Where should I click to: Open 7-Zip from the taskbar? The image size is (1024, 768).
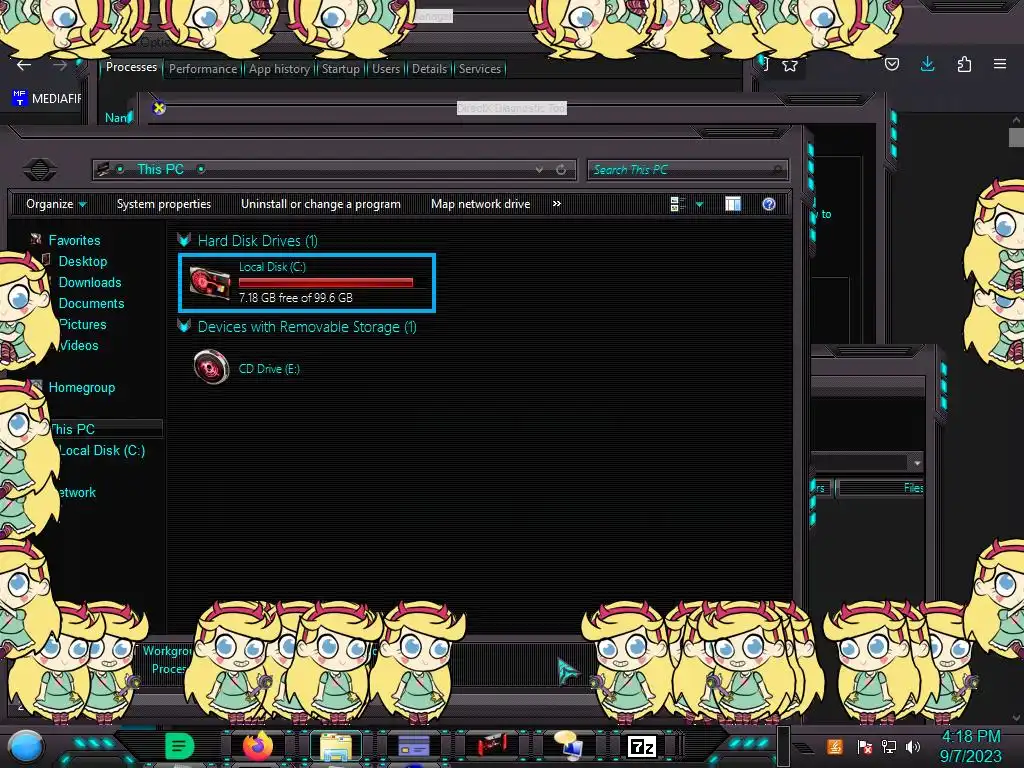pos(641,746)
